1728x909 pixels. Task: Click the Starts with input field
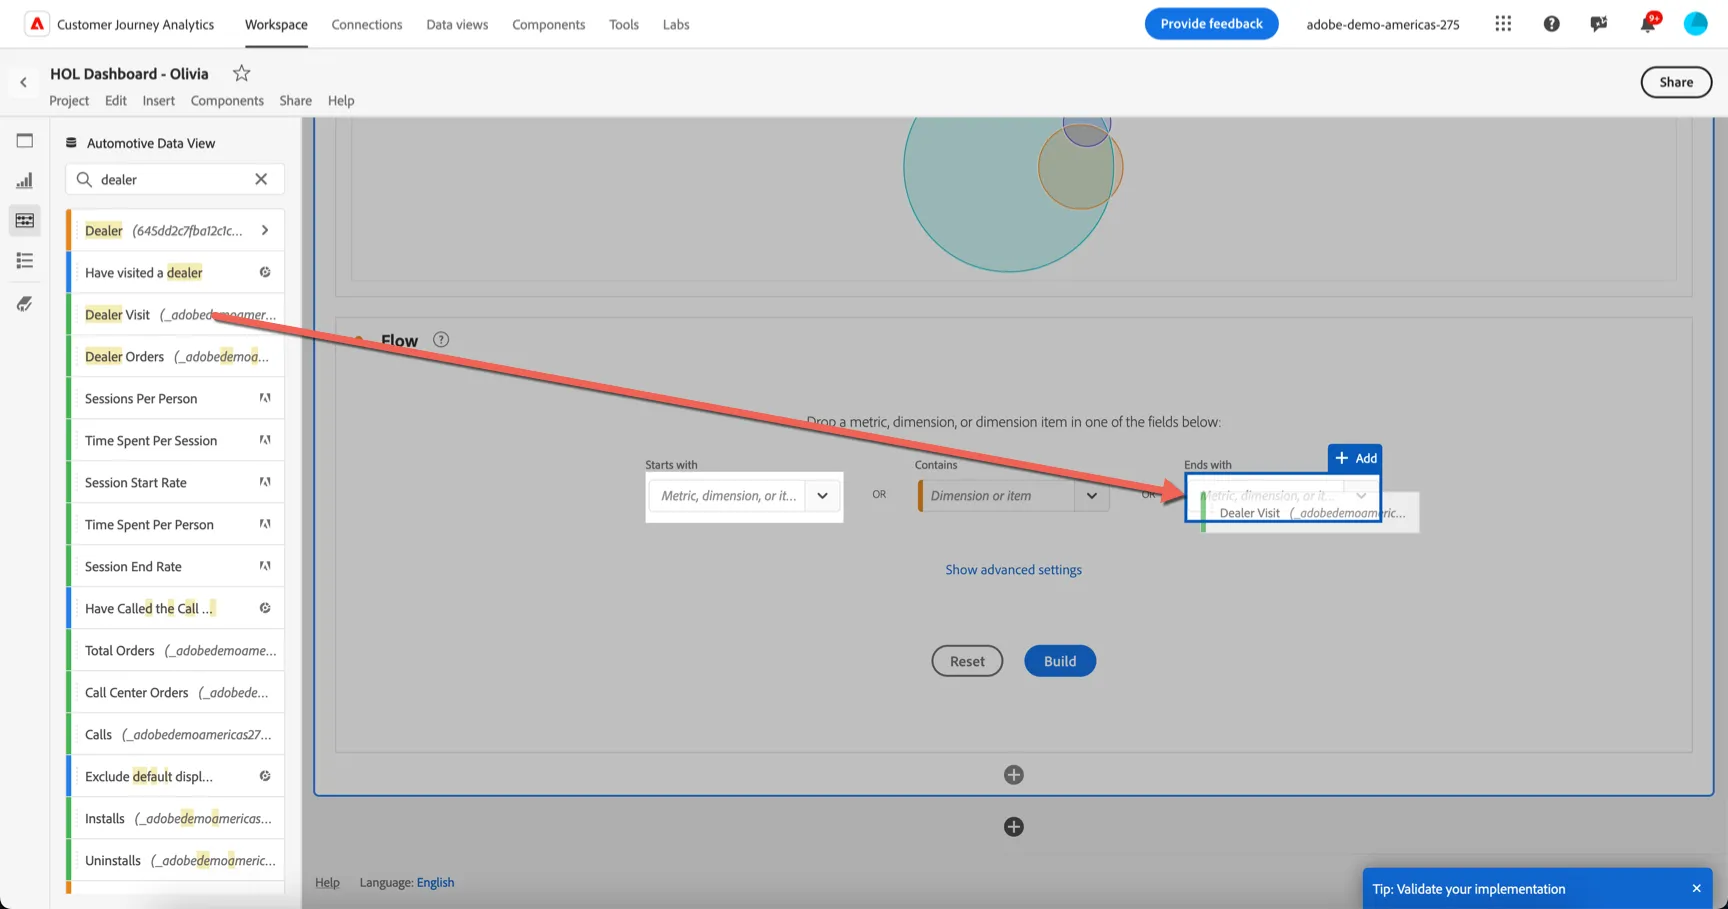pos(729,496)
